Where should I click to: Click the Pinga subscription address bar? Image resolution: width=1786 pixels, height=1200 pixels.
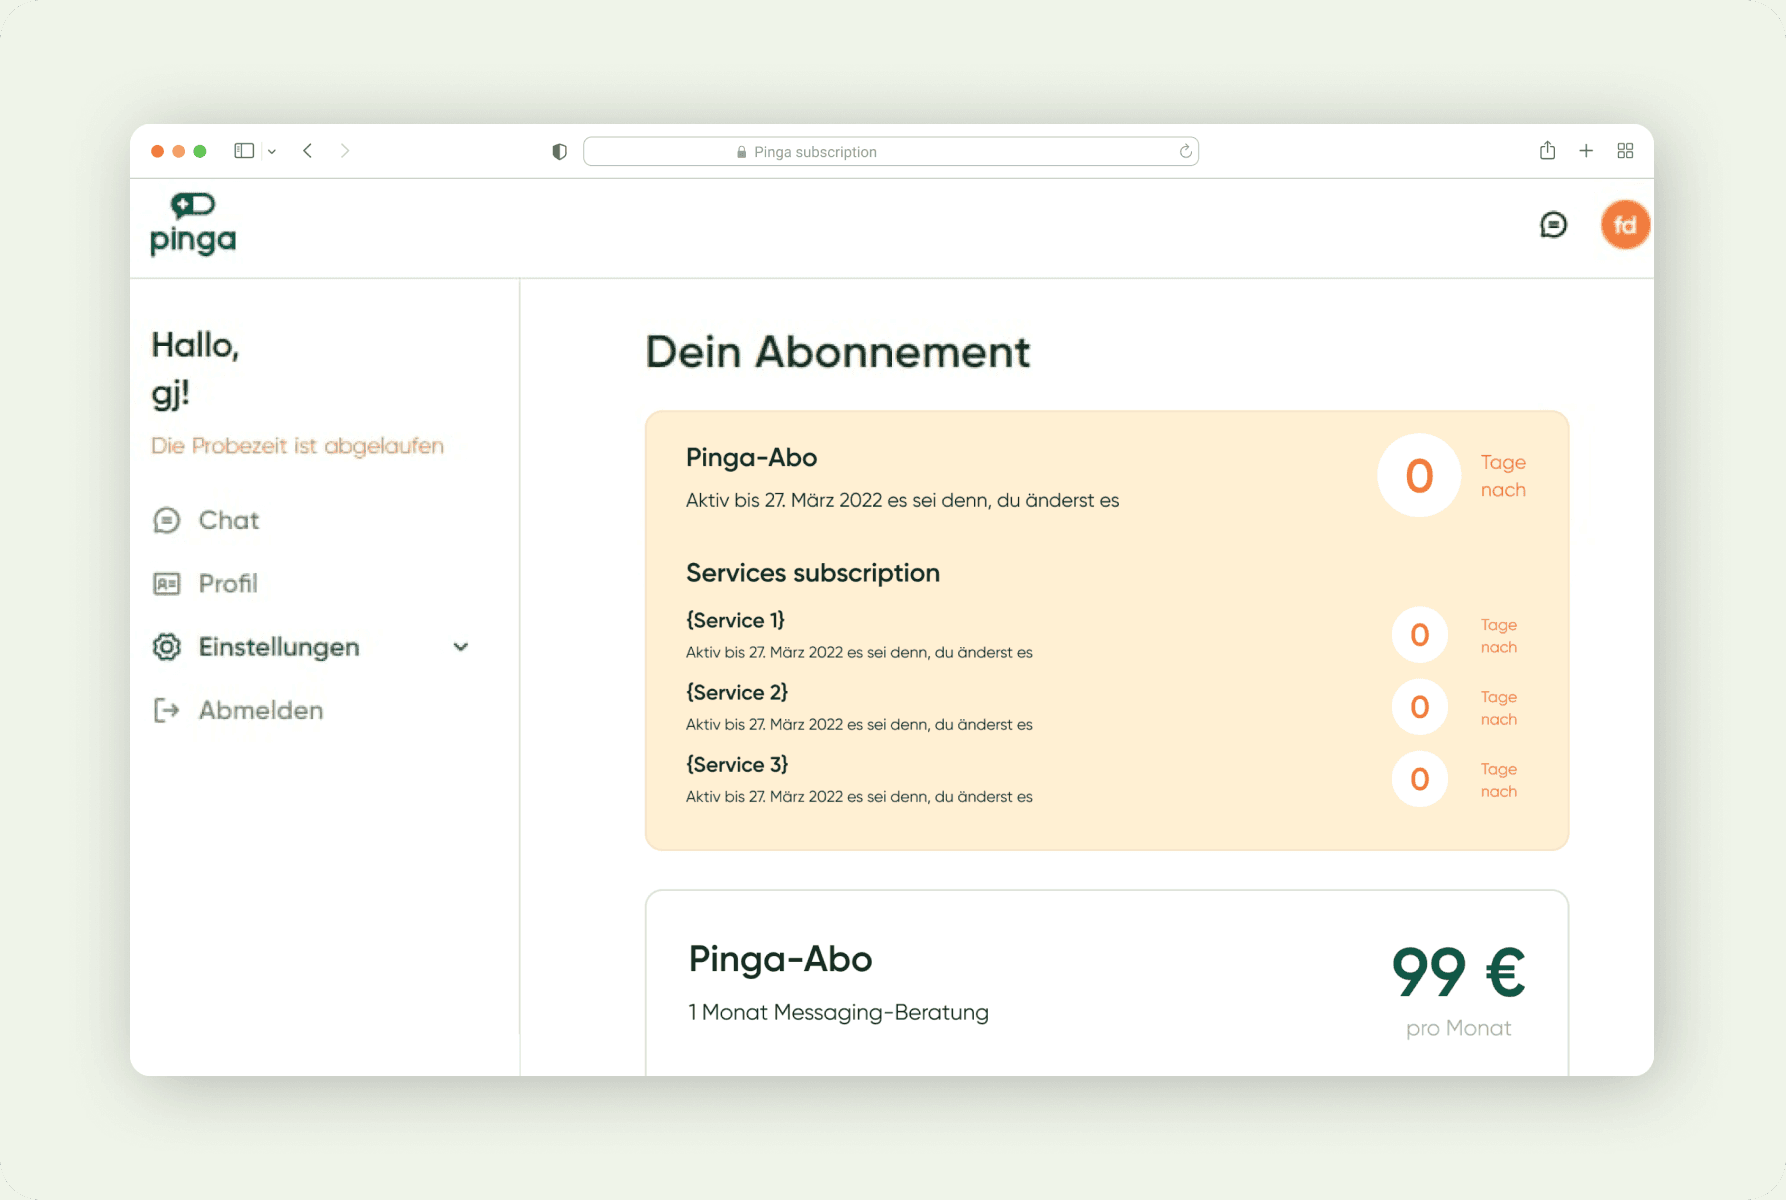pyautogui.click(x=891, y=151)
